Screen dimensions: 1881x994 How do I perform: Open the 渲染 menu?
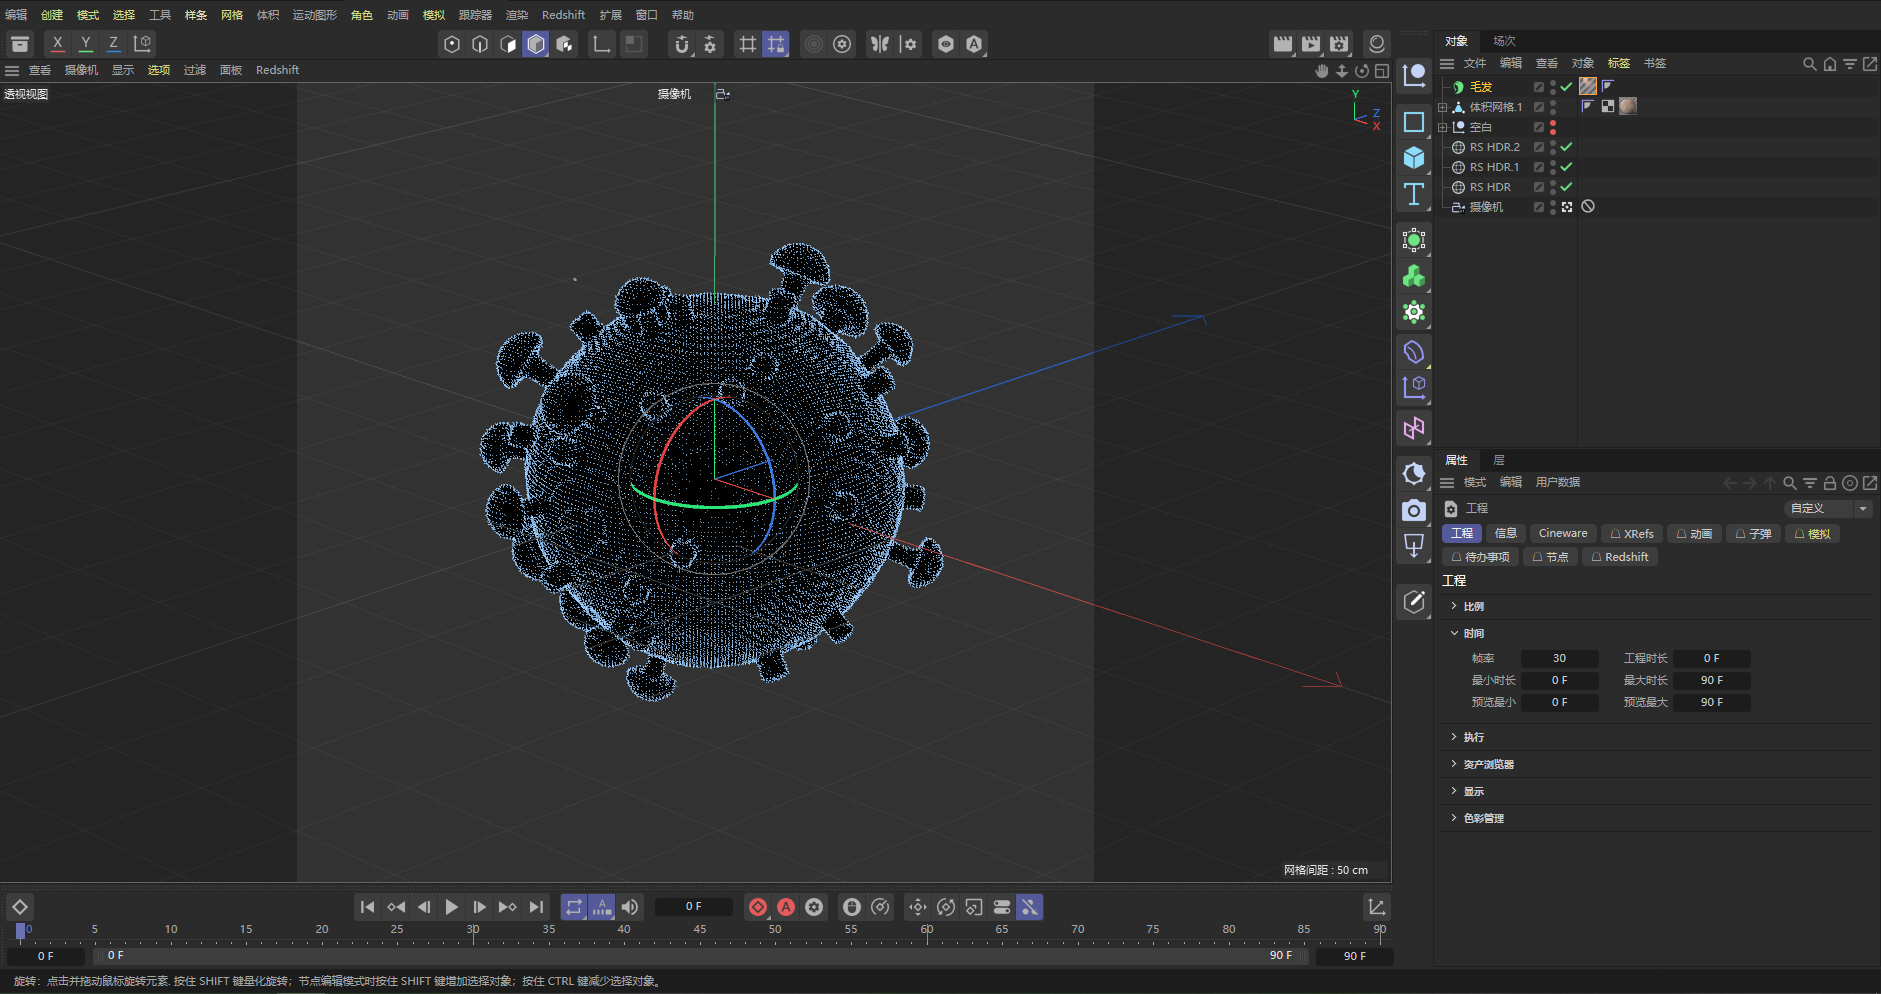coord(517,15)
